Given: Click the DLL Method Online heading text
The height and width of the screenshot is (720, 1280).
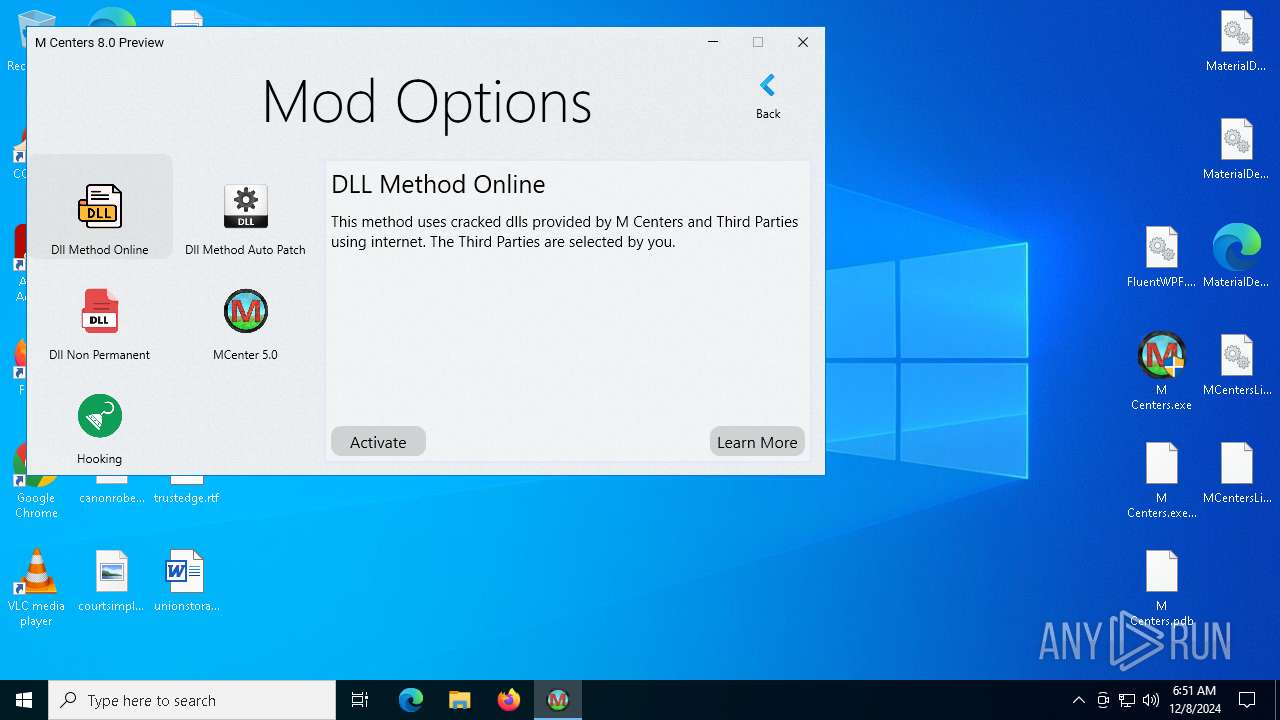Looking at the screenshot, I should coord(438,184).
